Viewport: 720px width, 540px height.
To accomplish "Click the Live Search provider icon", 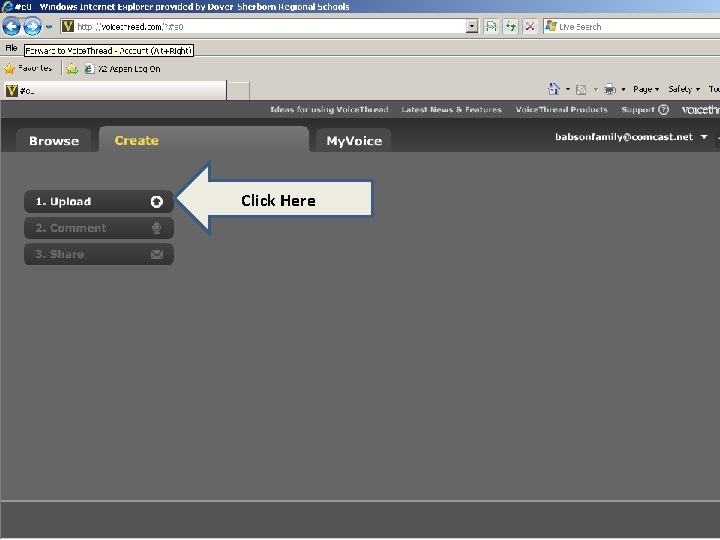I will point(551,26).
